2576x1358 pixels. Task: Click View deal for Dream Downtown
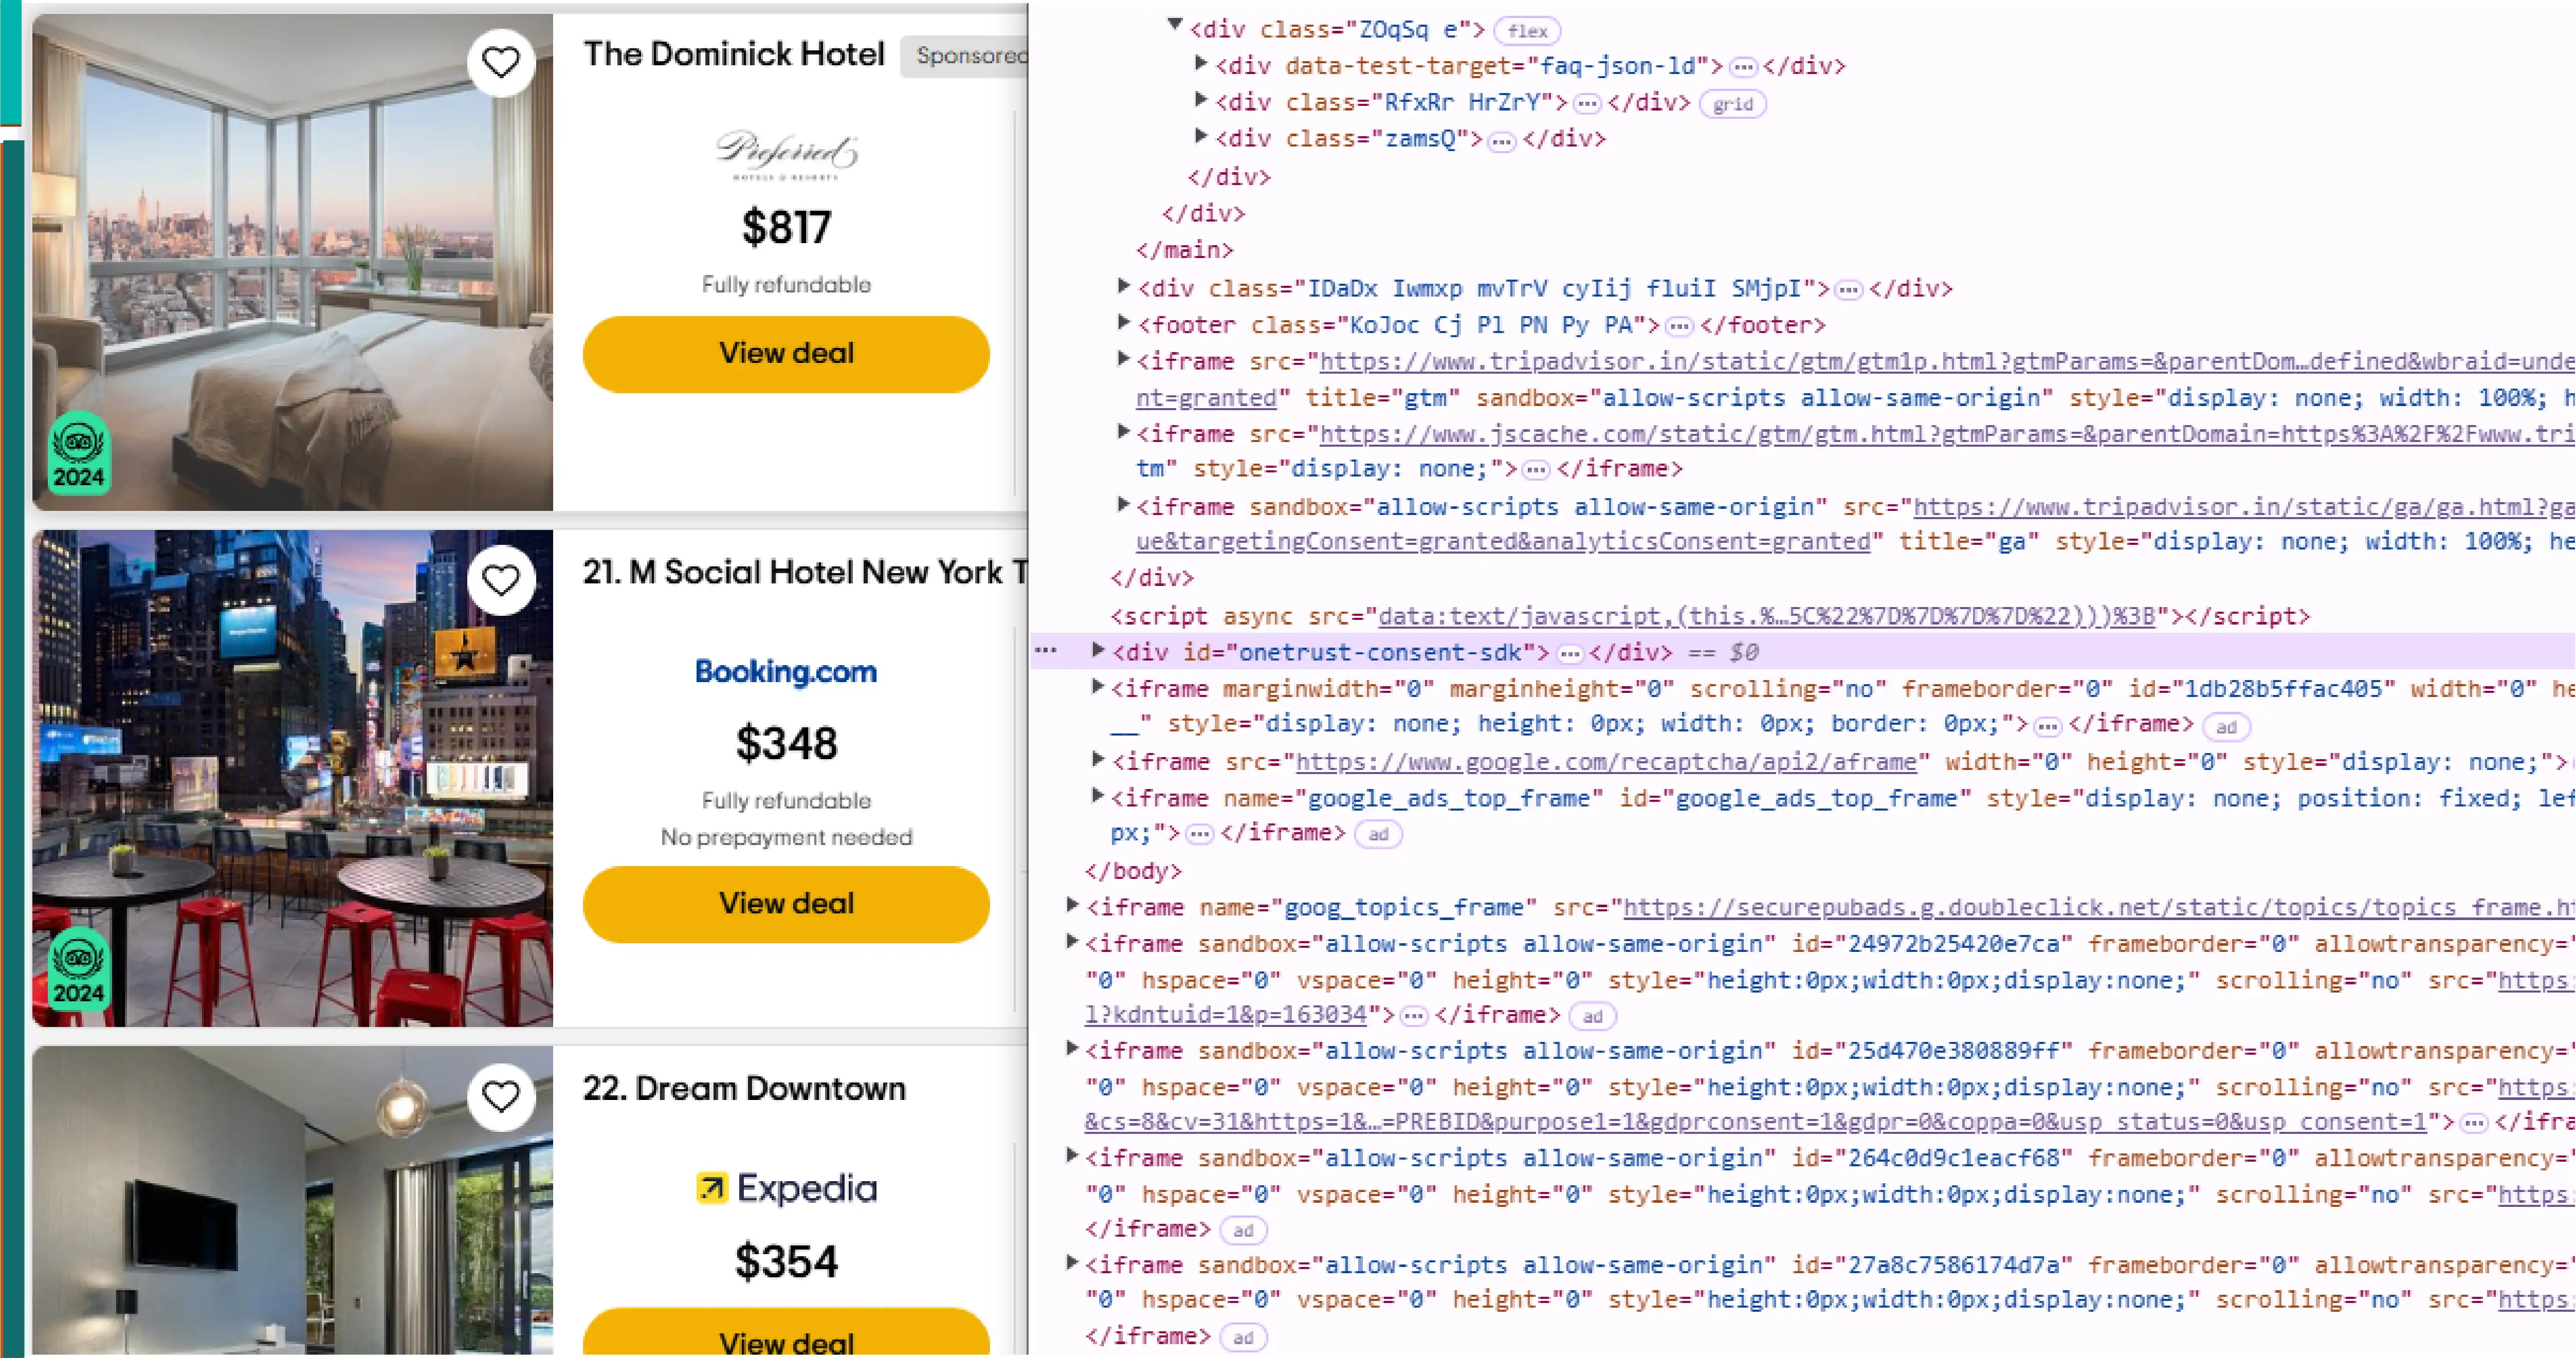786,1332
